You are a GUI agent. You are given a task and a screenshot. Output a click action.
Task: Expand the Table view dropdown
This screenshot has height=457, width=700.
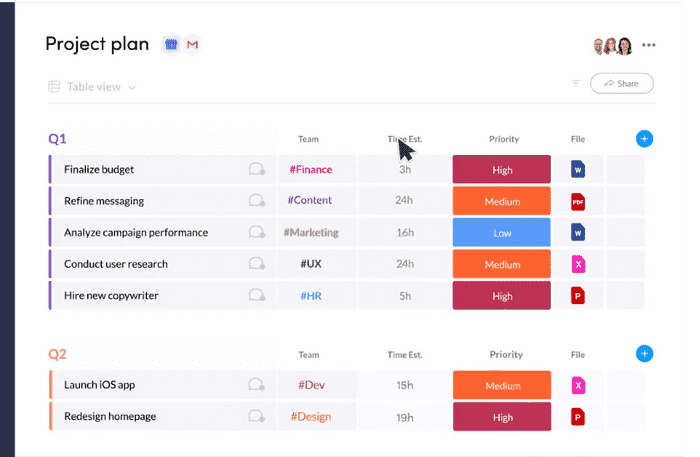[x=92, y=87]
